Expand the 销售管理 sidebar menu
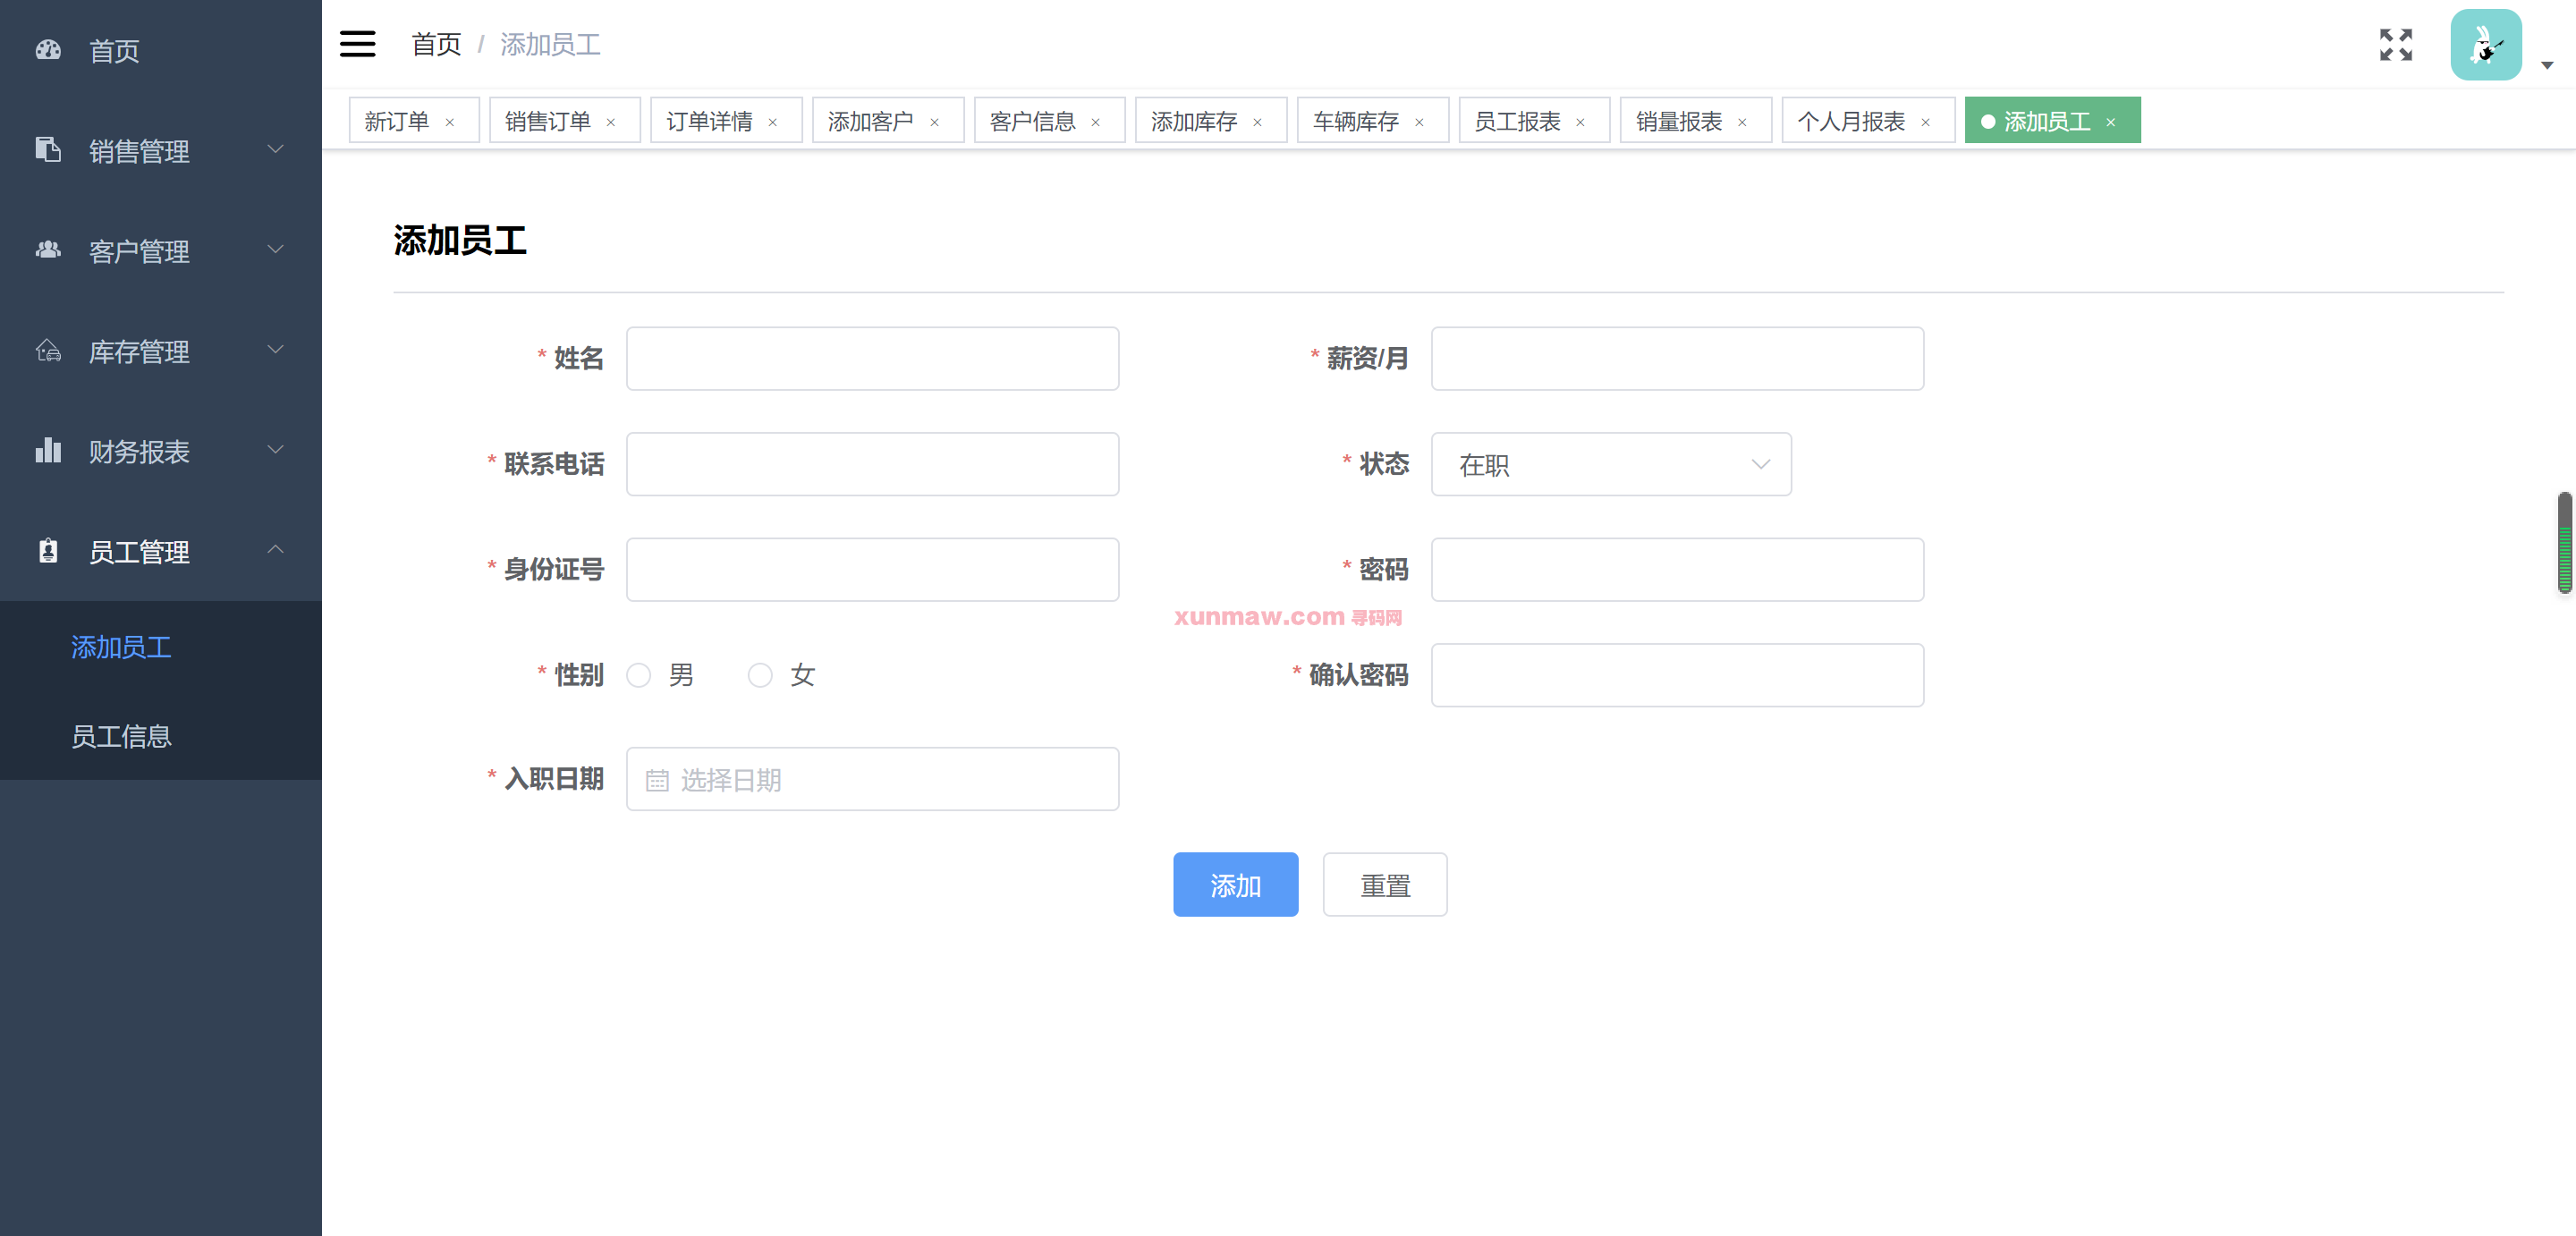 (x=160, y=150)
